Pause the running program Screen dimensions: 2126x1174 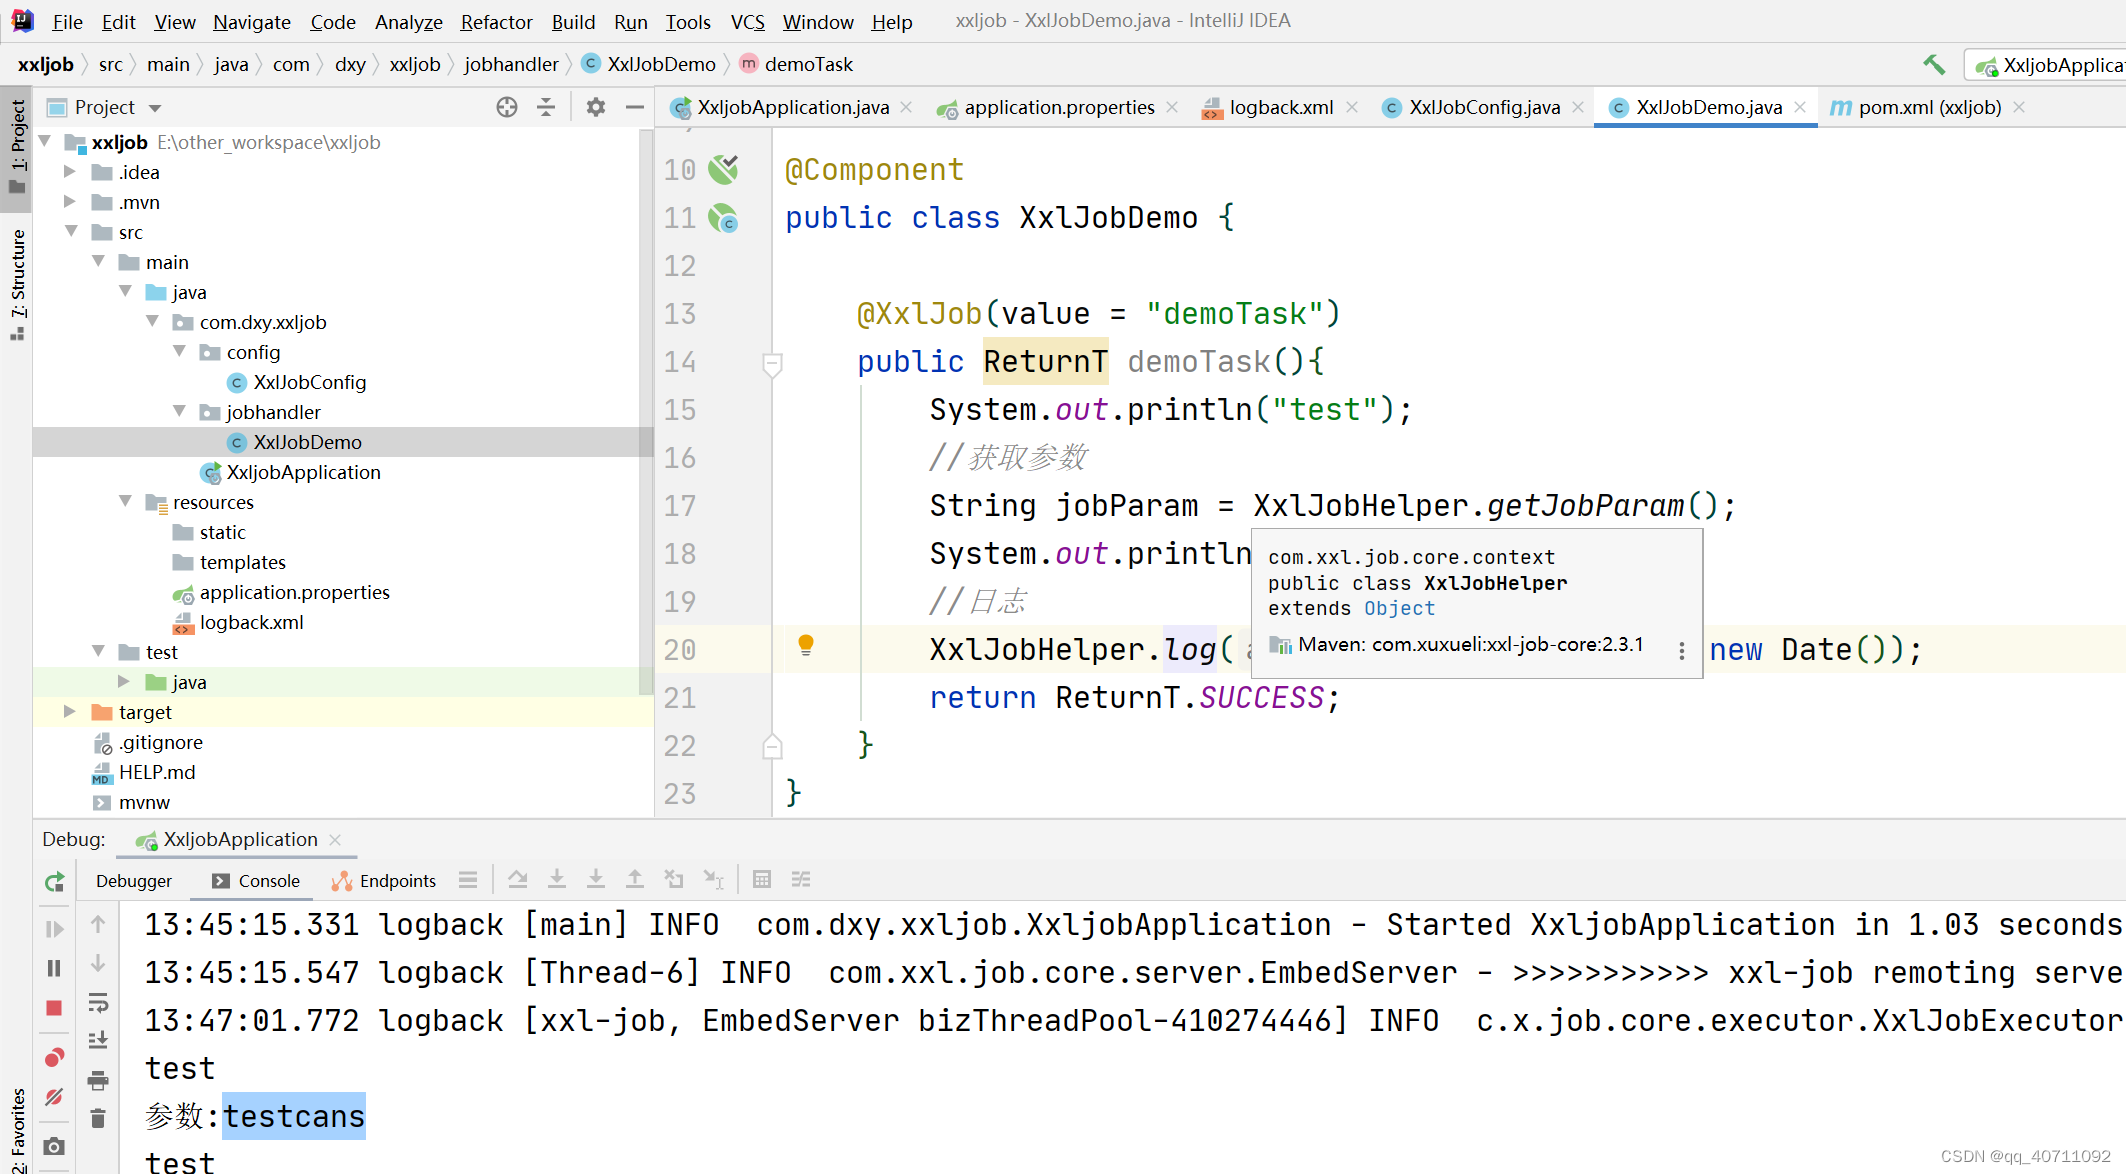[54, 968]
